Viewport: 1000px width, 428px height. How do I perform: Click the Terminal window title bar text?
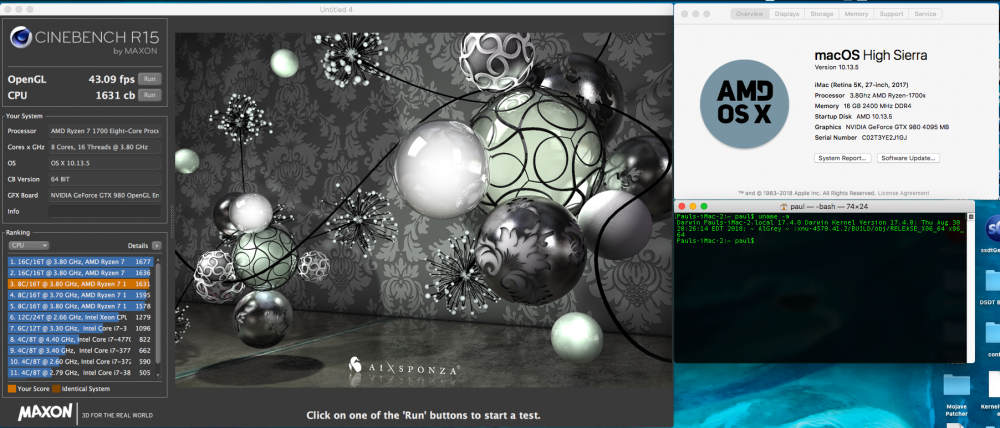point(827,206)
